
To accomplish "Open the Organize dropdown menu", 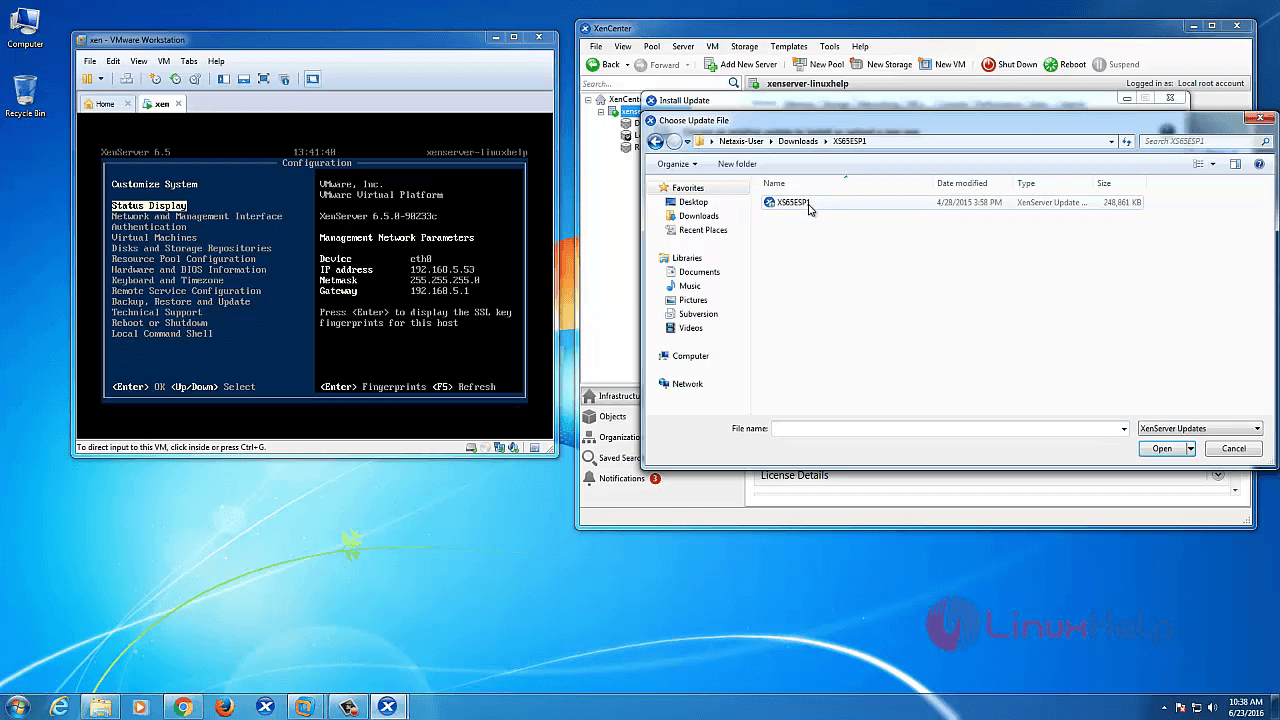I will click(x=677, y=164).
